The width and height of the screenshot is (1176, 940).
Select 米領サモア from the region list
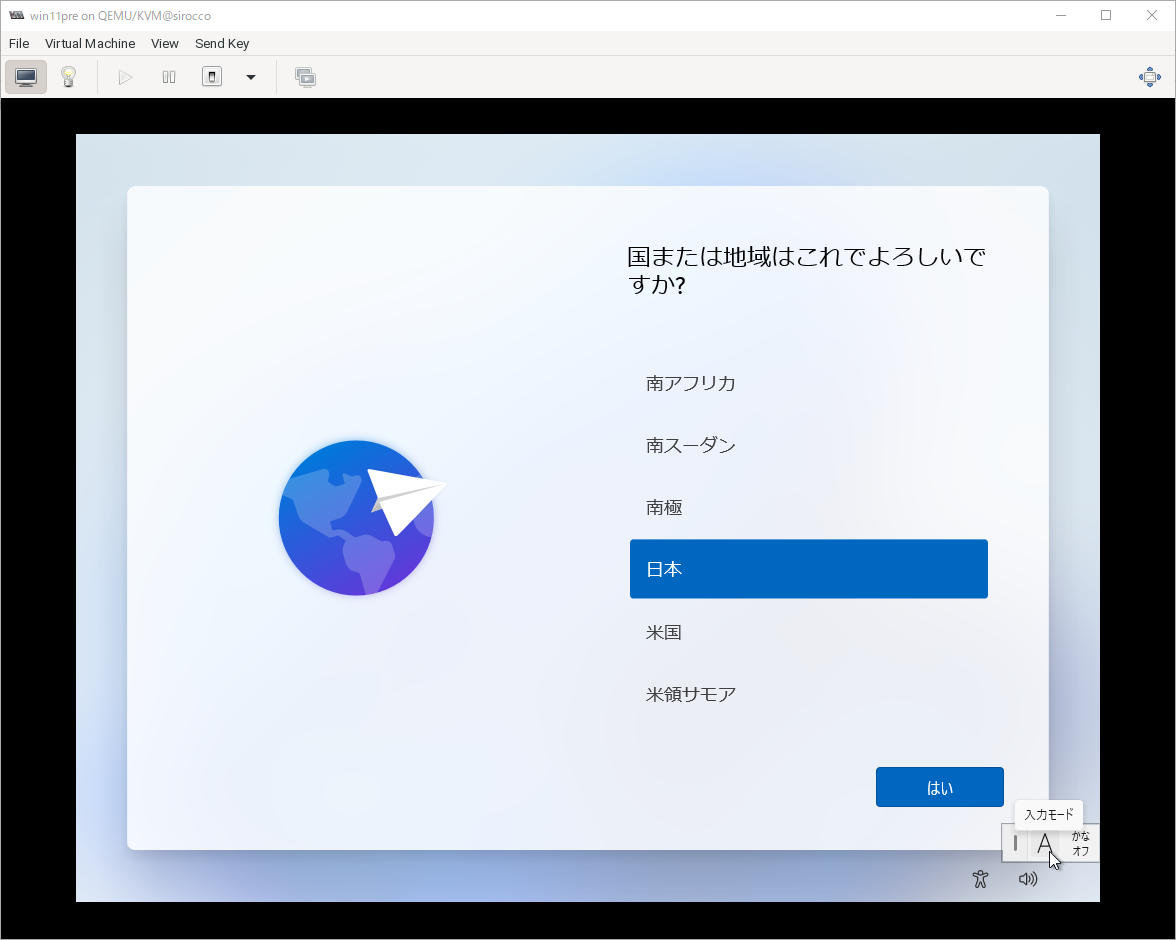pyautogui.click(x=808, y=695)
